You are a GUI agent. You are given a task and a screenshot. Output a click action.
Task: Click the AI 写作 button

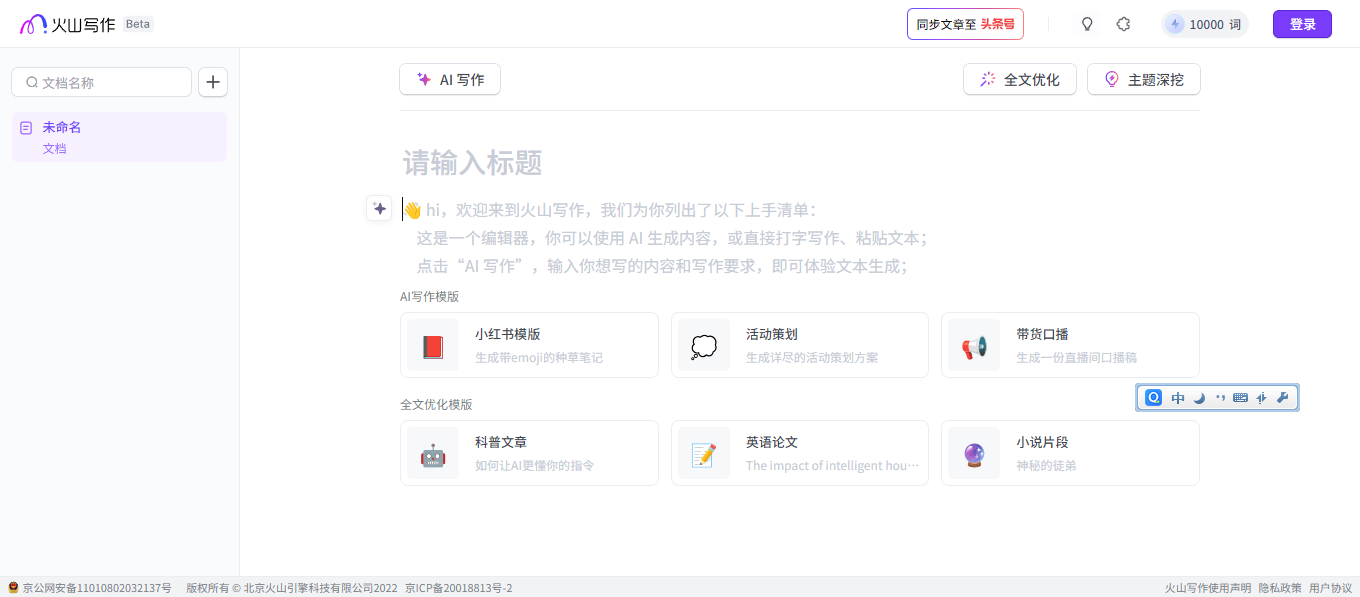click(x=450, y=80)
